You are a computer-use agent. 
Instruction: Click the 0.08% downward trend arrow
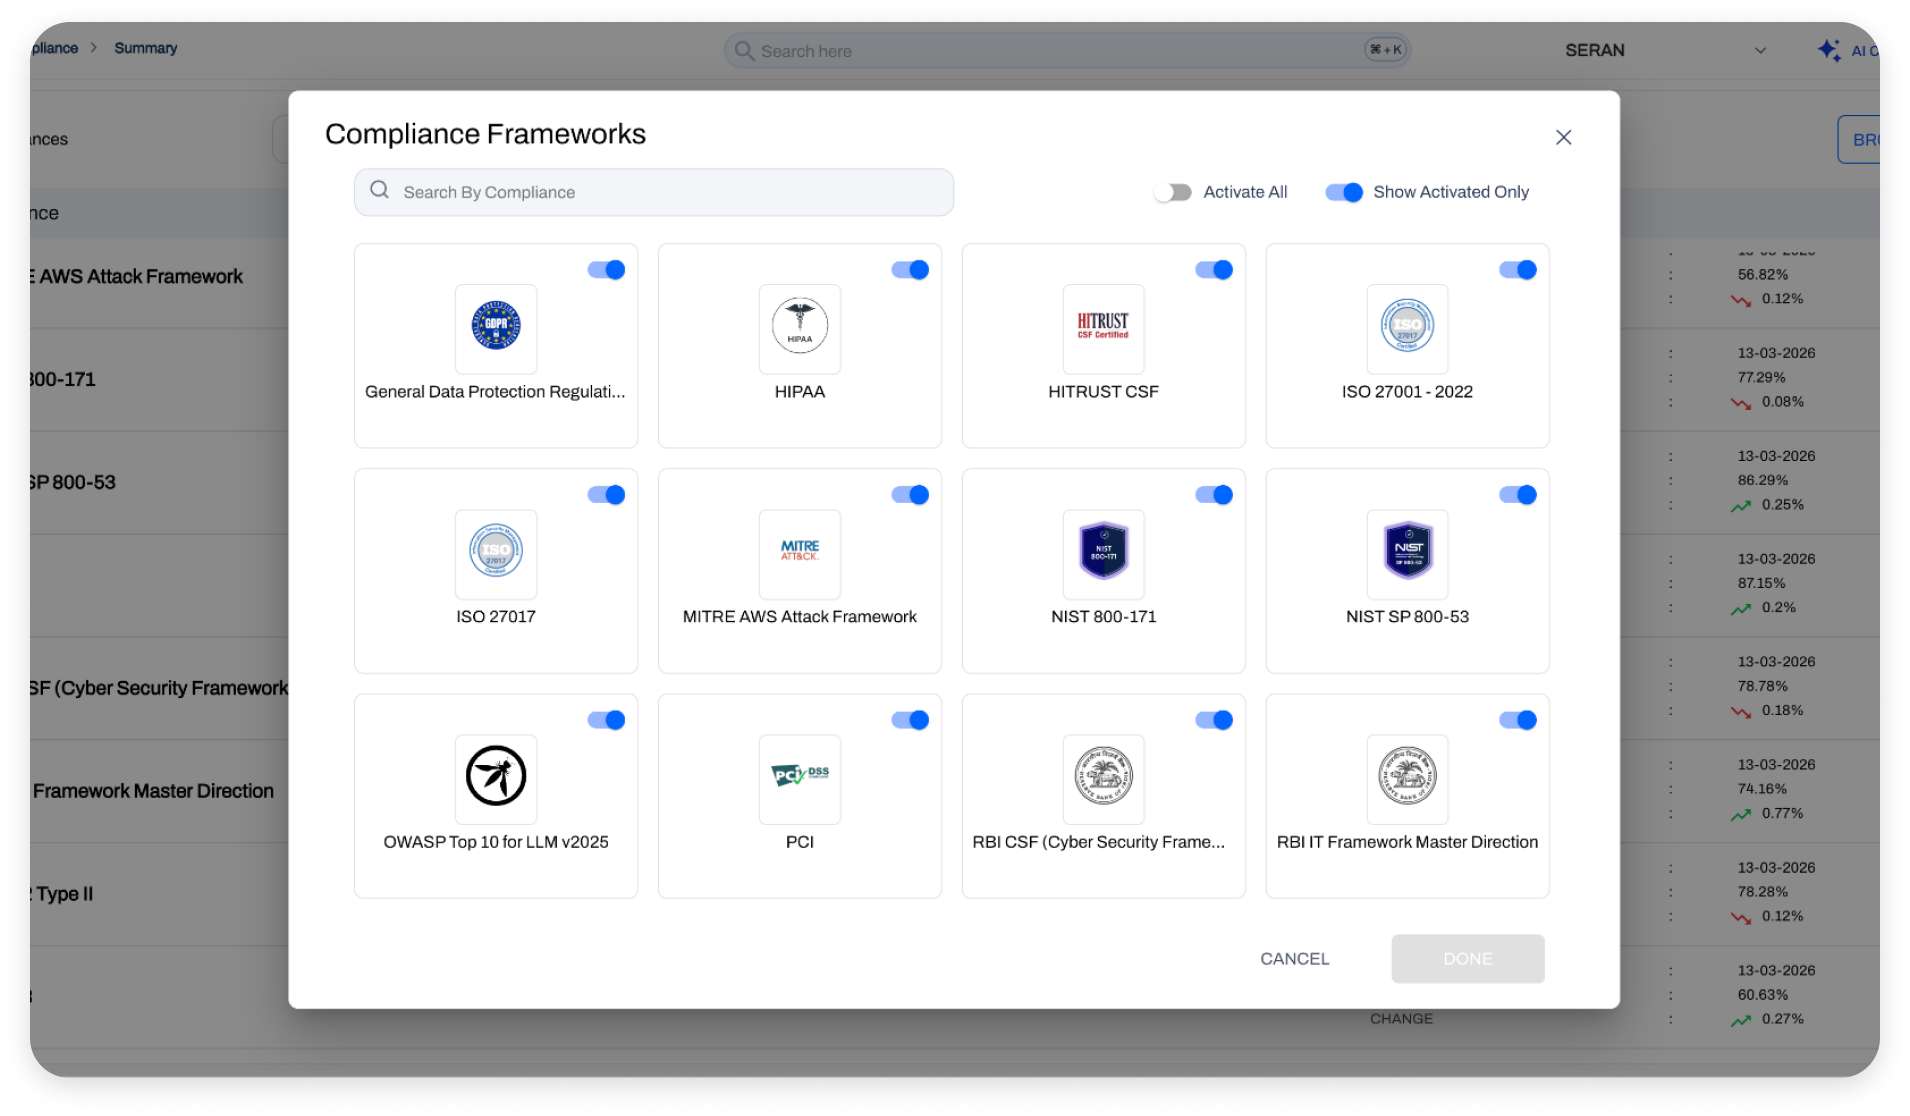1741,403
